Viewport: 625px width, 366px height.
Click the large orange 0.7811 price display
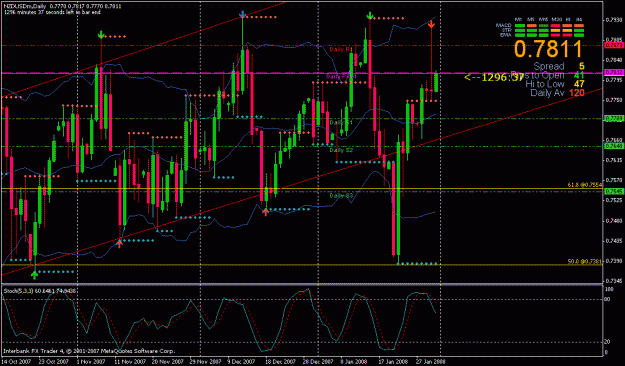point(548,49)
